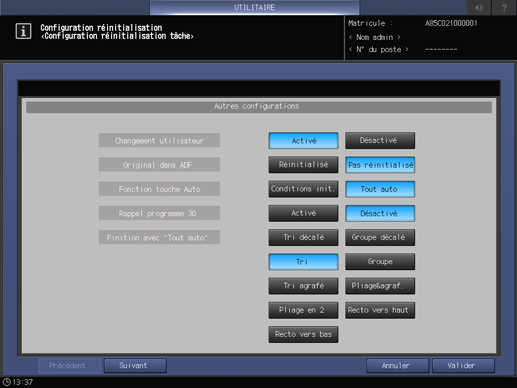Image resolution: width=517 pixels, height=388 pixels.
Task: Select the UTILITAIRE tab
Action: (254, 7)
